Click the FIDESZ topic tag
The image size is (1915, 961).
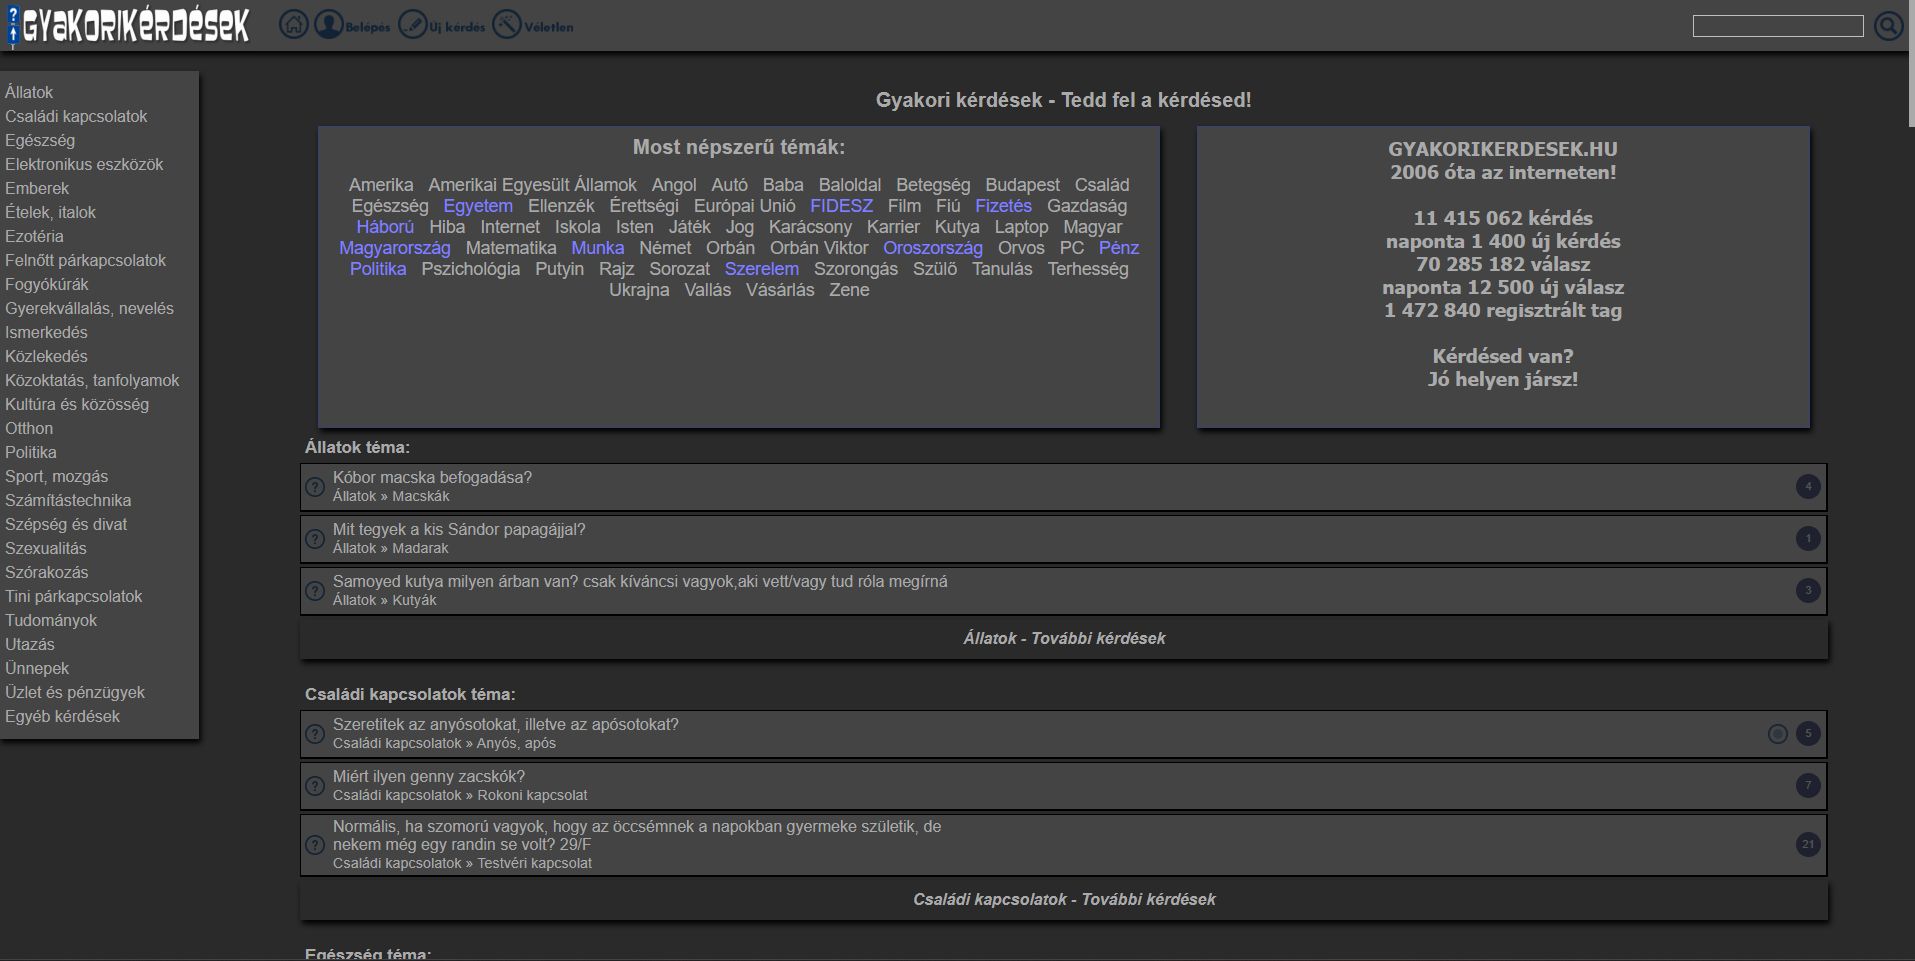(841, 206)
